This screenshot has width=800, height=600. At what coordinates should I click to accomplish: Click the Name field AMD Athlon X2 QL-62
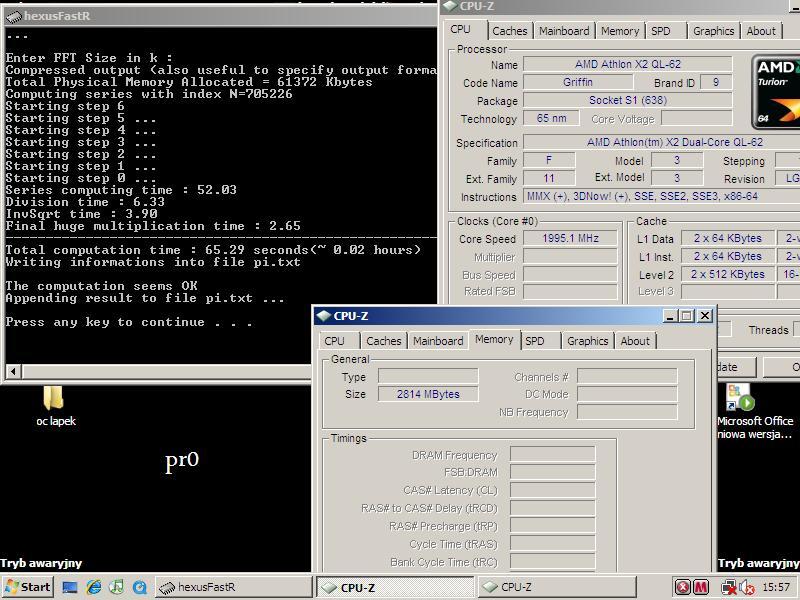coord(628,64)
